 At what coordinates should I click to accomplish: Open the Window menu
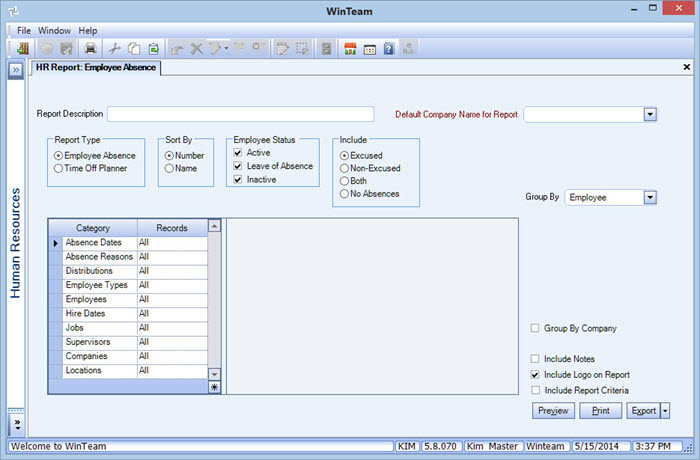coord(54,31)
